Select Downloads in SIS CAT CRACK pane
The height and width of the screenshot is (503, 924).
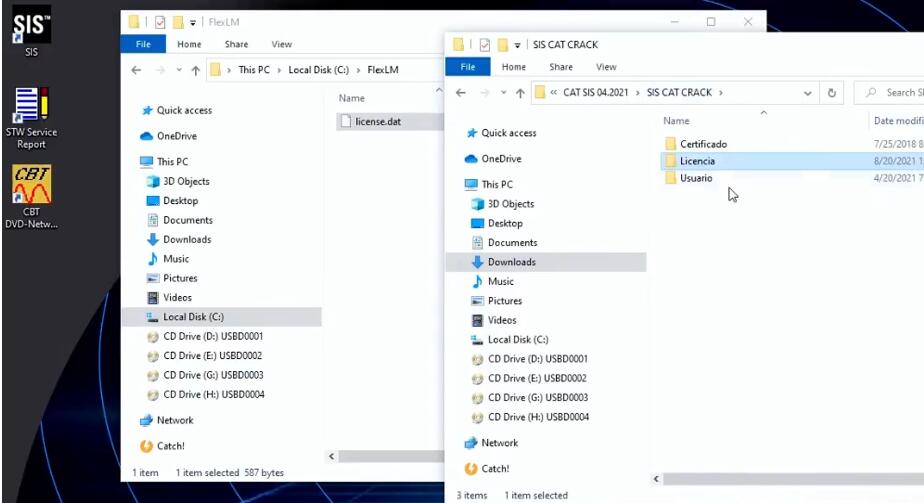pos(546,262)
